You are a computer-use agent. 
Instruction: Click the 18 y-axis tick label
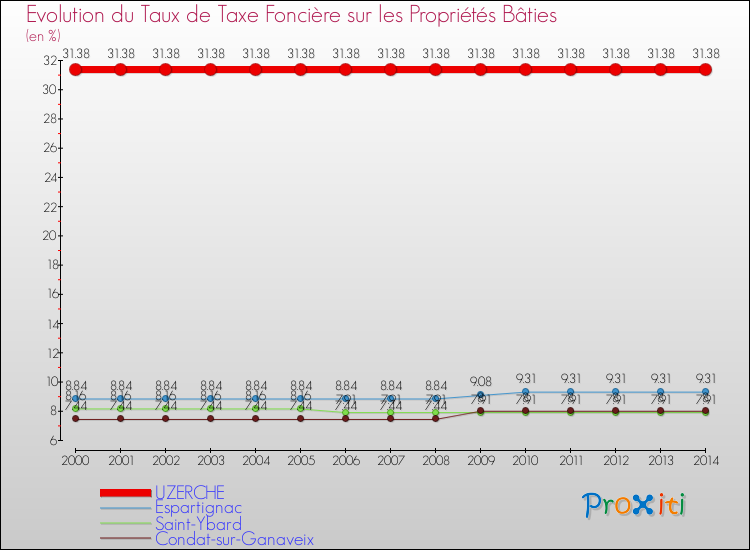(52, 264)
